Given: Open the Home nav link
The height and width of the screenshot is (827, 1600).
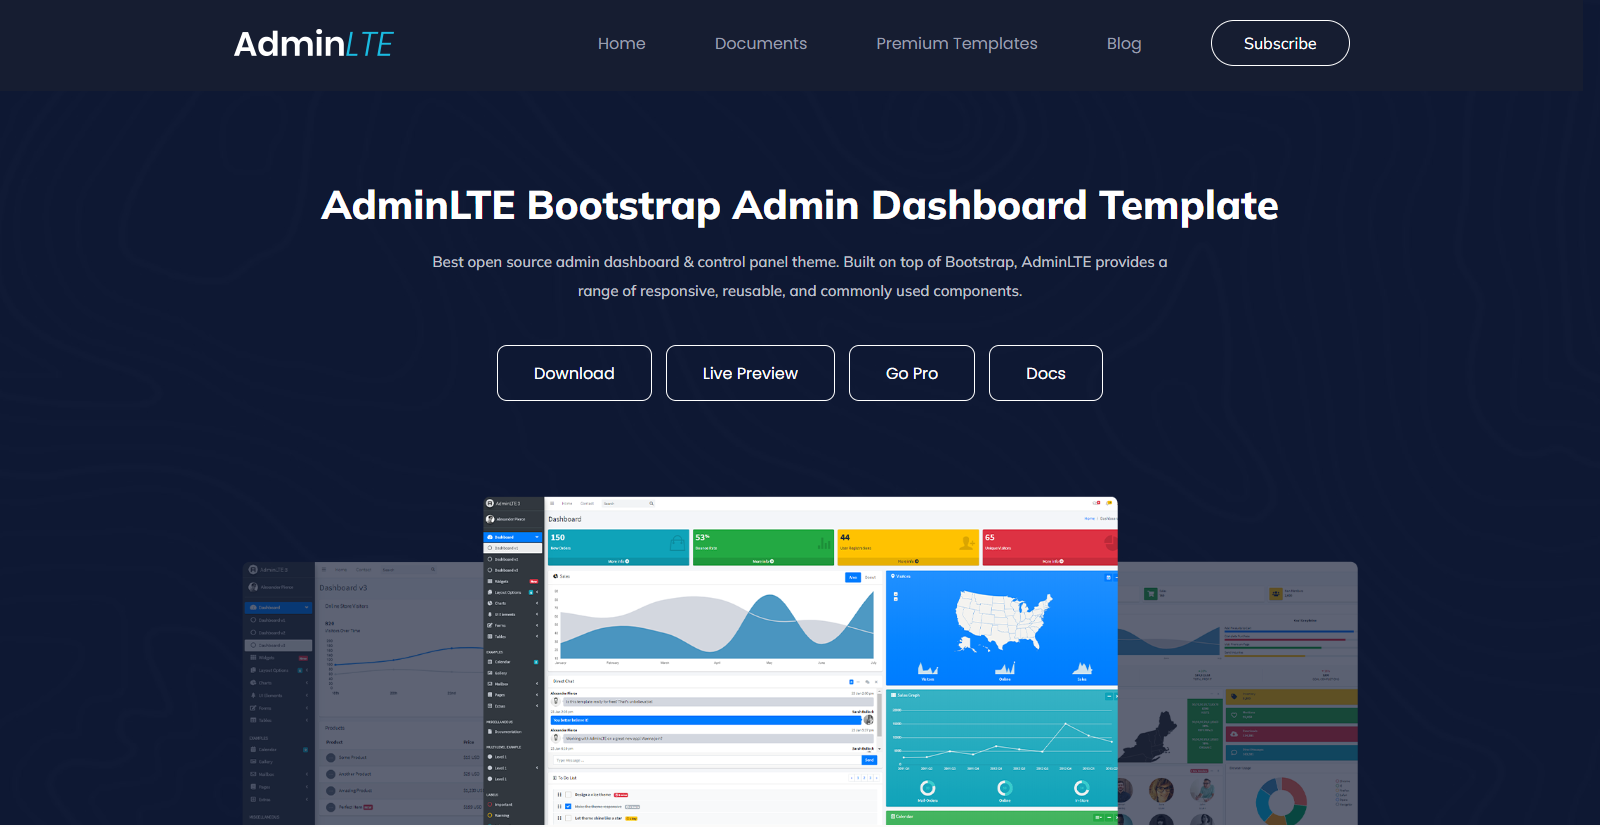Looking at the screenshot, I should click(621, 44).
